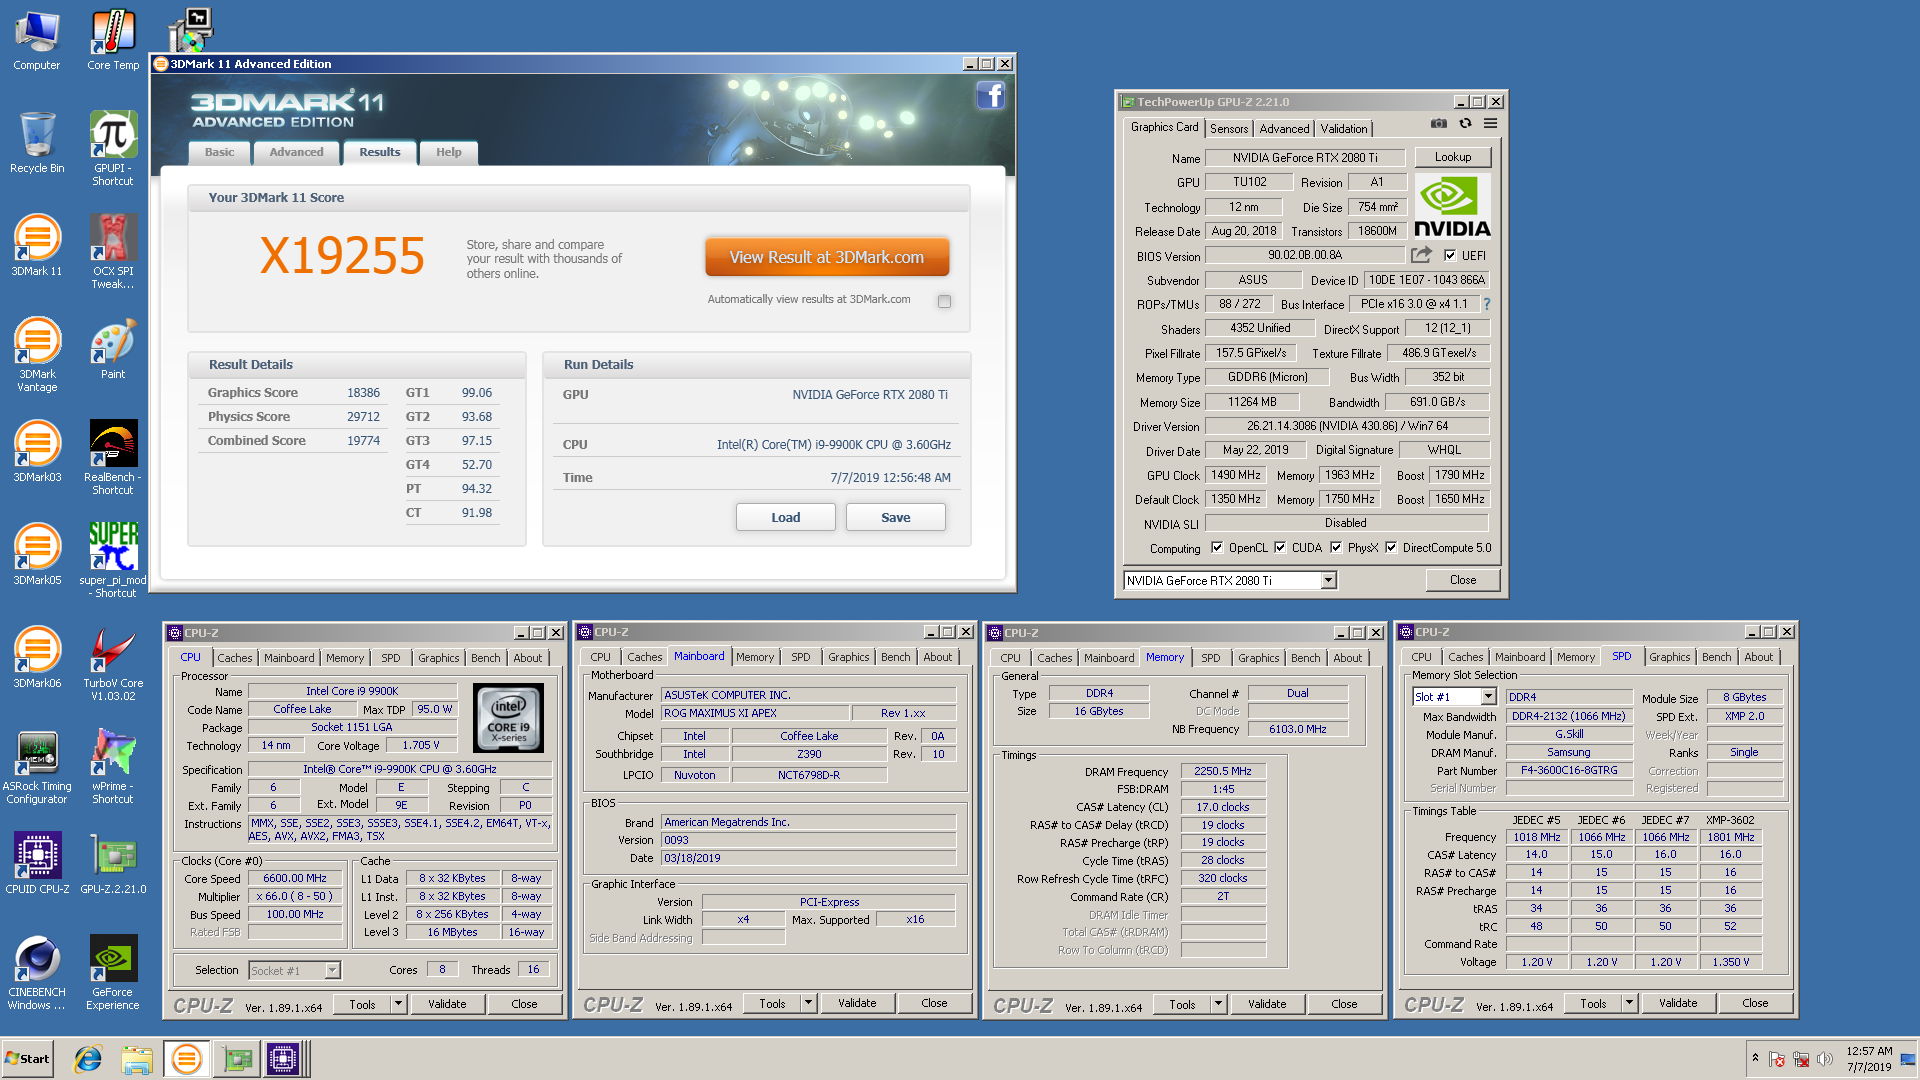The image size is (1920, 1080).
Task: Expand the Socket #1 selection dropdown
Action: click(x=333, y=971)
